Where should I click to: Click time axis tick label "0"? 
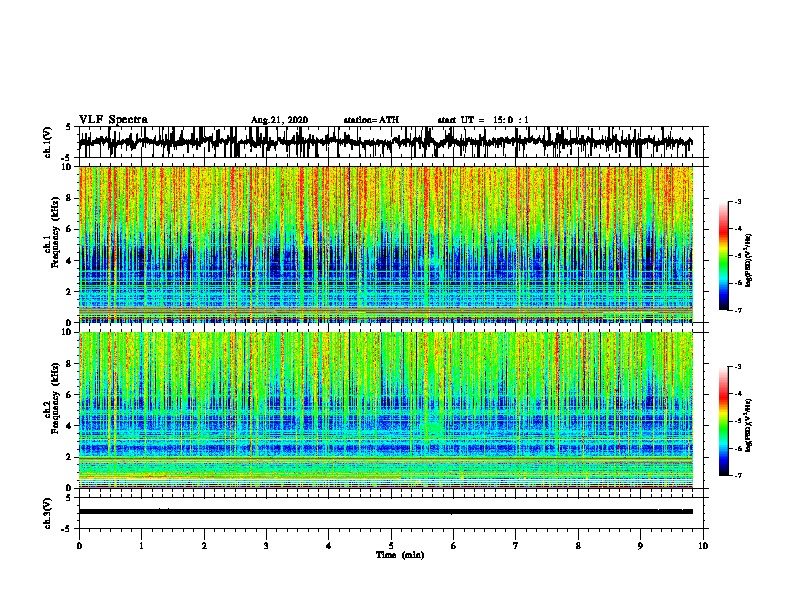(79, 545)
